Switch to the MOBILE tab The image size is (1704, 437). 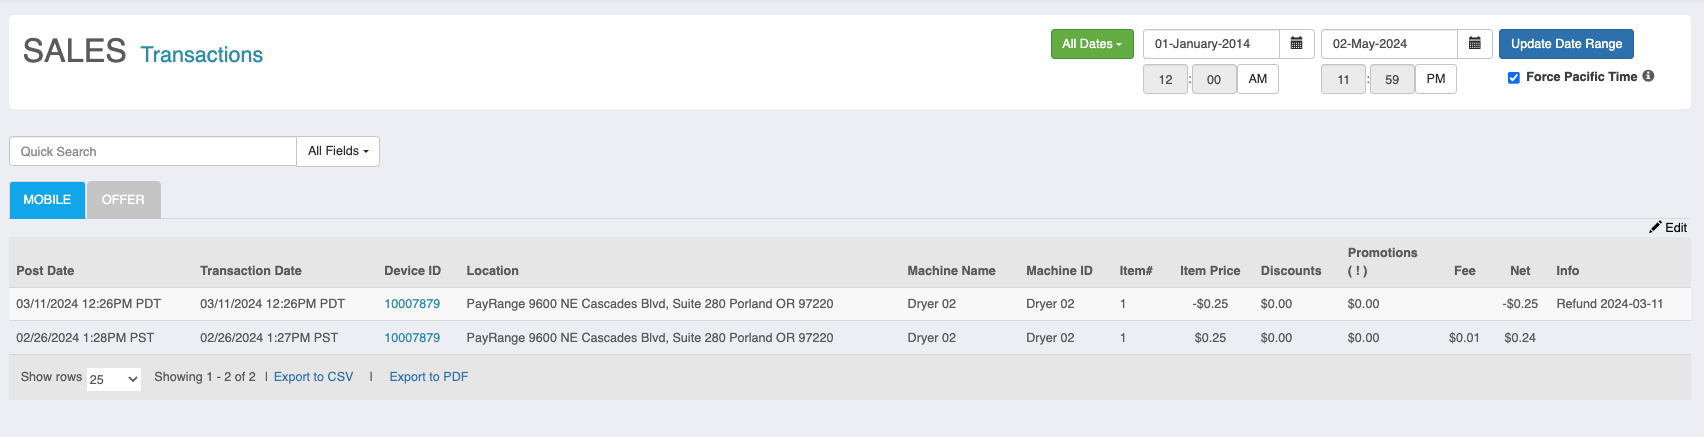[x=47, y=200]
